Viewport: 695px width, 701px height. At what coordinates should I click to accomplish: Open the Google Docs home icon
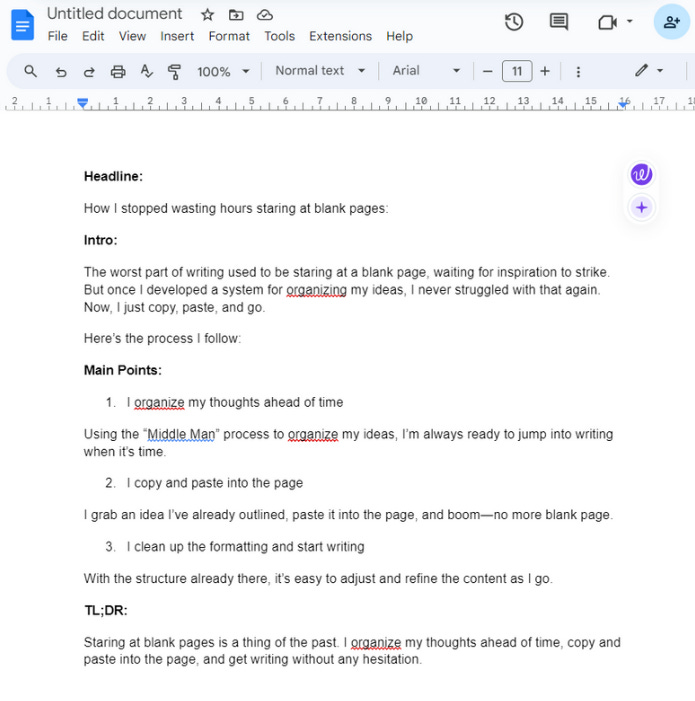click(22, 25)
